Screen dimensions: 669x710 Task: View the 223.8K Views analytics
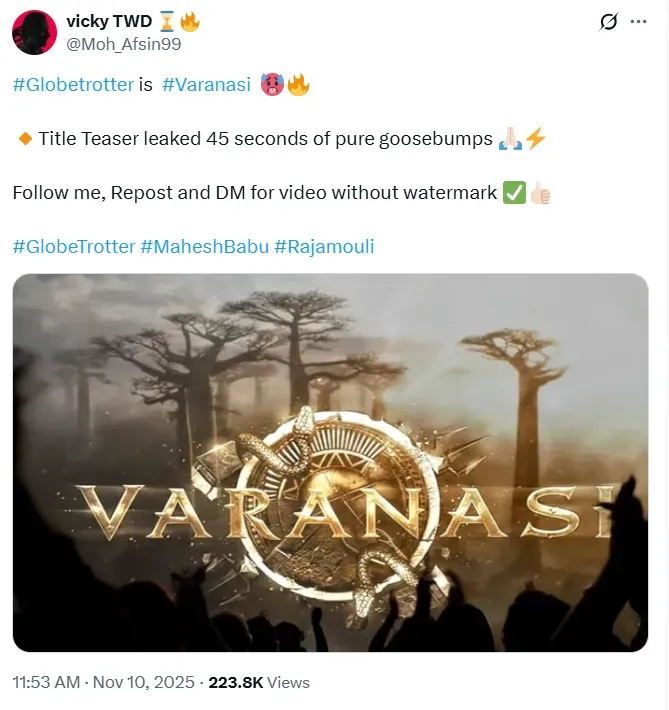[259, 682]
